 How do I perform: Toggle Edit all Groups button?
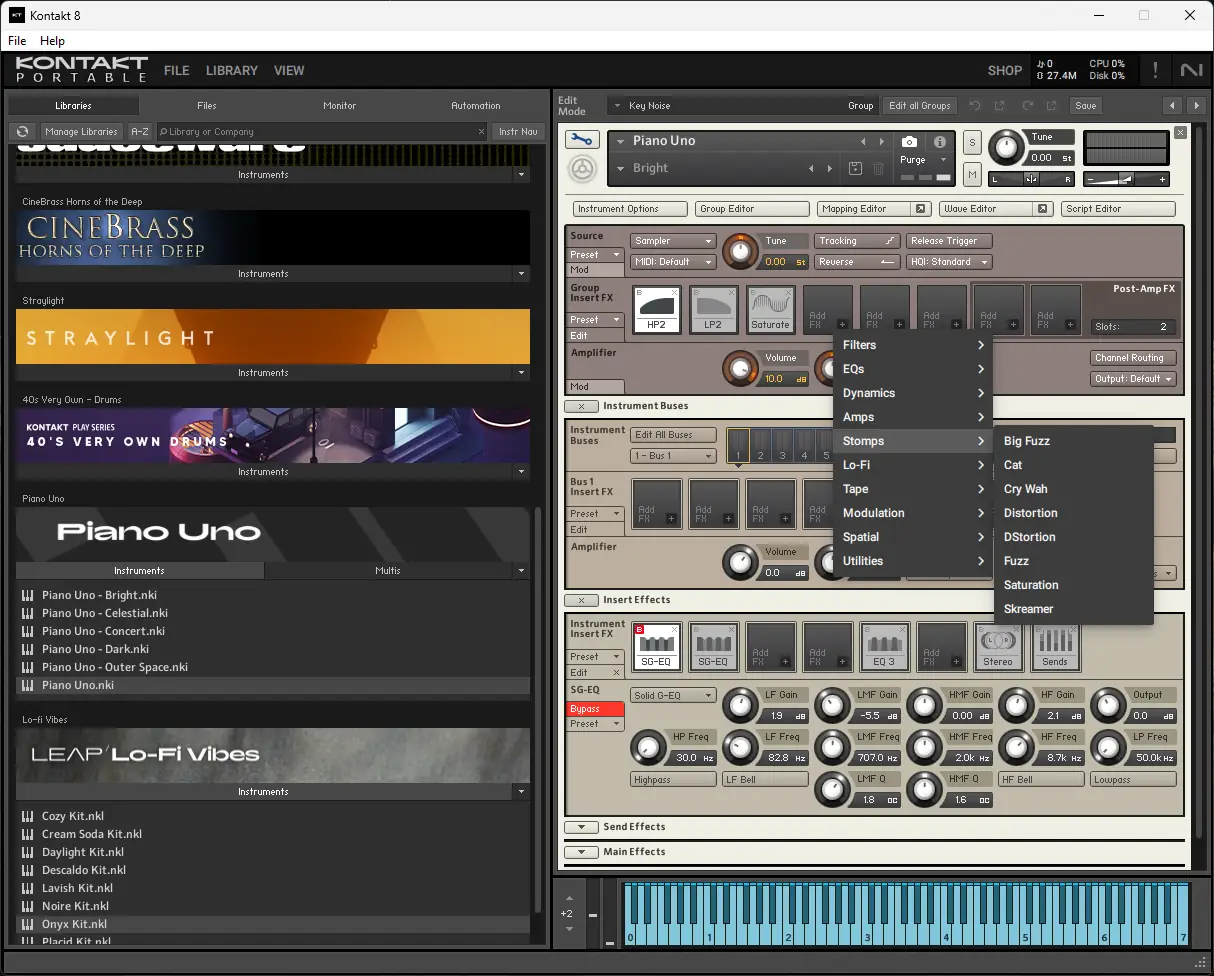[919, 105]
